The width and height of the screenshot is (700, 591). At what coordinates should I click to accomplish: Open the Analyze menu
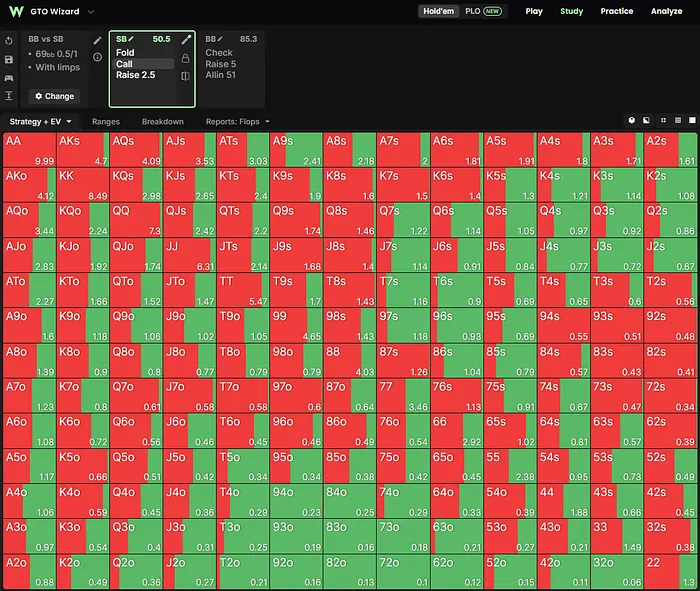coord(666,11)
